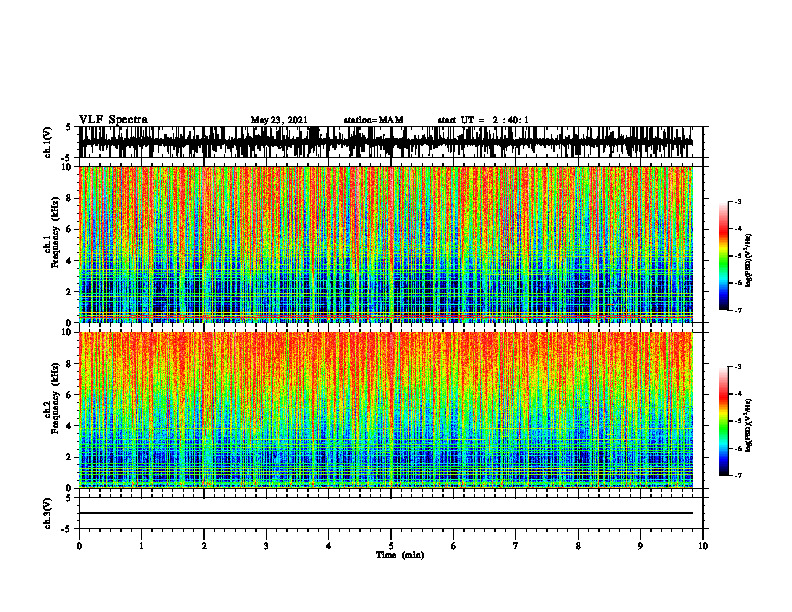
Task: Click the ch.1 frequency tick label "6"
Action: point(70,229)
